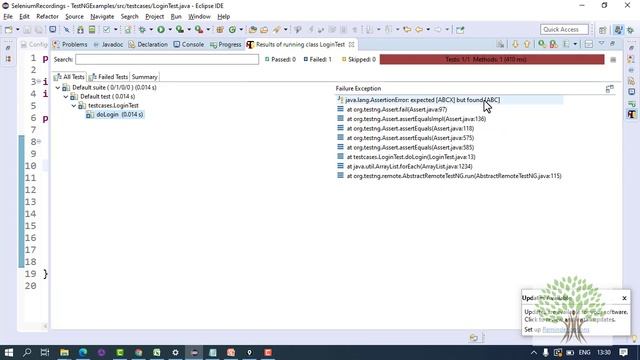Click the compare results icon in Failure Exception
Image resolution: width=640 pixels, height=360 pixels.
(609, 89)
